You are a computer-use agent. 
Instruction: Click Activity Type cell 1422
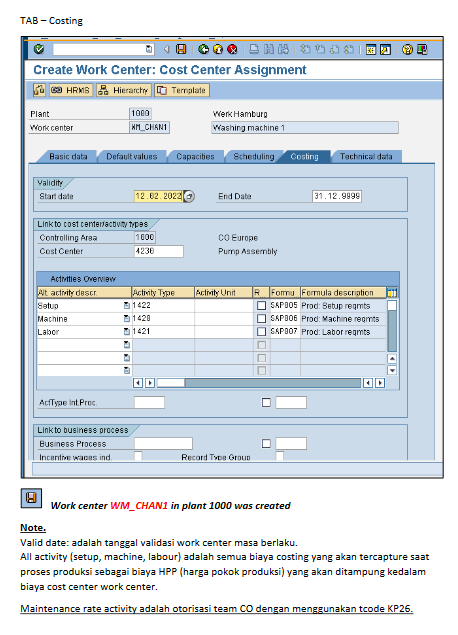point(163,305)
